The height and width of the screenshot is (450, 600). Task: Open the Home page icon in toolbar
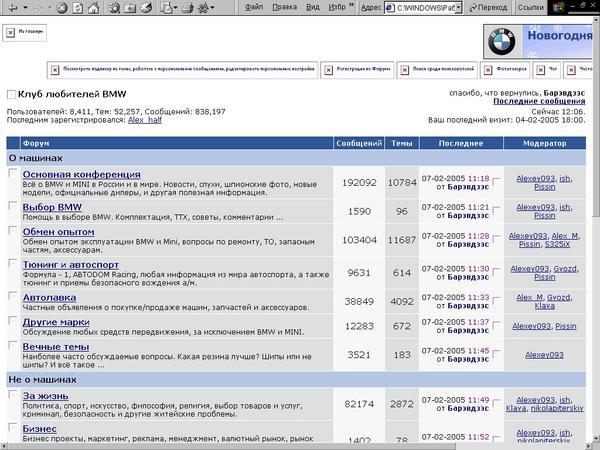pos(94,7)
